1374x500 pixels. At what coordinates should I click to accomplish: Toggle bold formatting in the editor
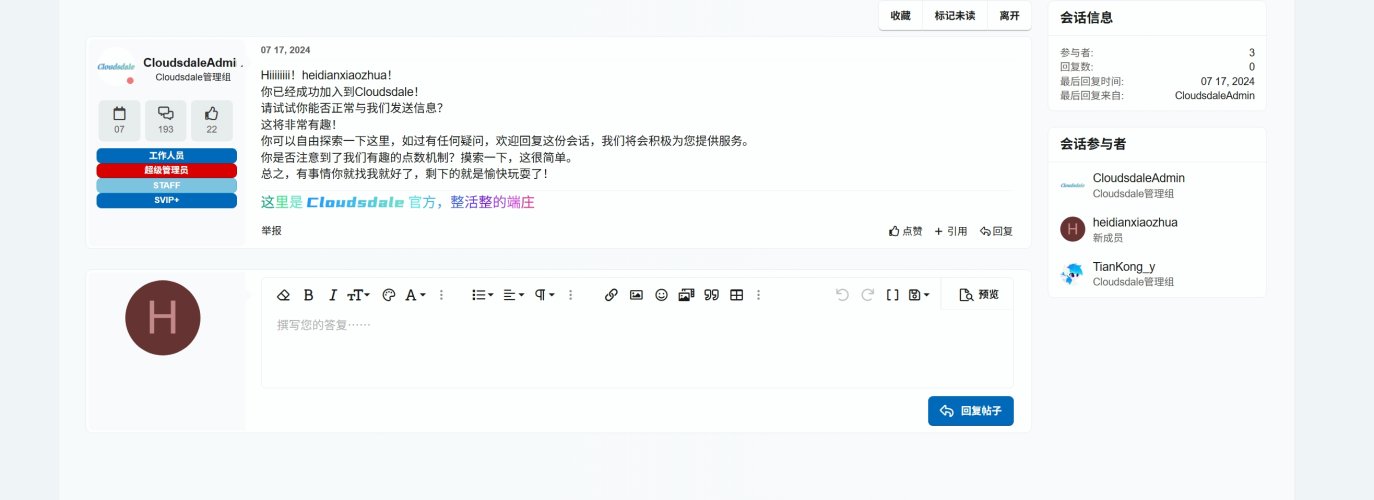pyautogui.click(x=308, y=295)
